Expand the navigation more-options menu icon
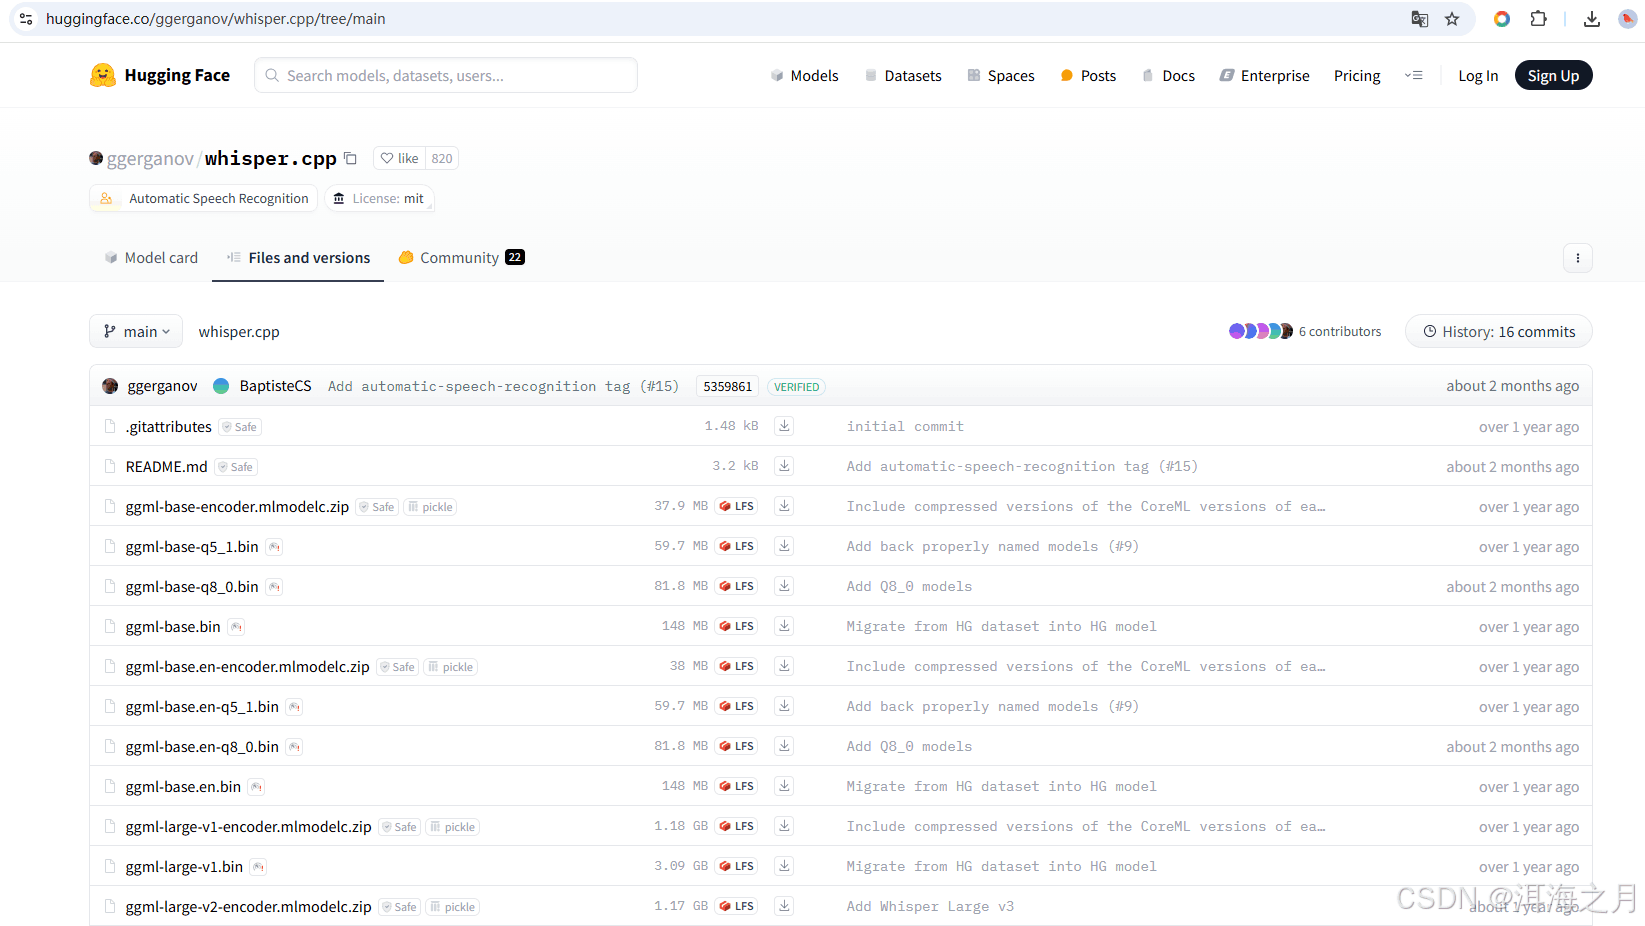Screen dimensions: 1645x926 tap(1413, 76)
